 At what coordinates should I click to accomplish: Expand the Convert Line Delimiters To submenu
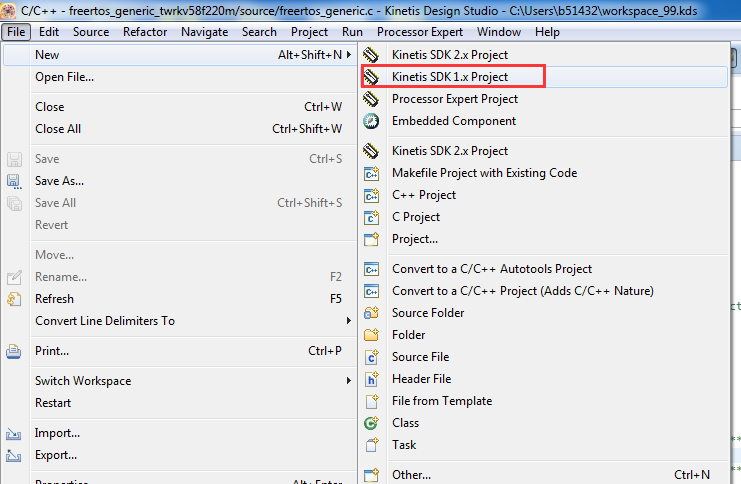[x=349, y=321]
